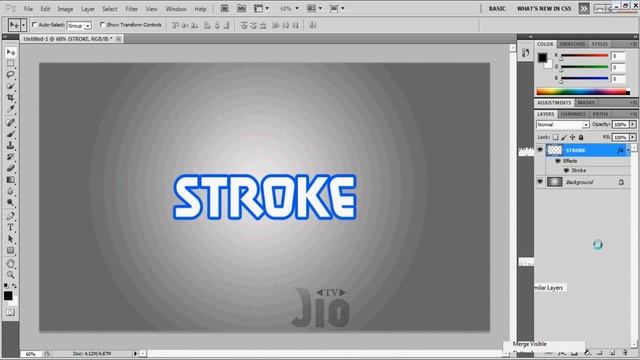Hide the Background layer eye icon

point(540,182)
